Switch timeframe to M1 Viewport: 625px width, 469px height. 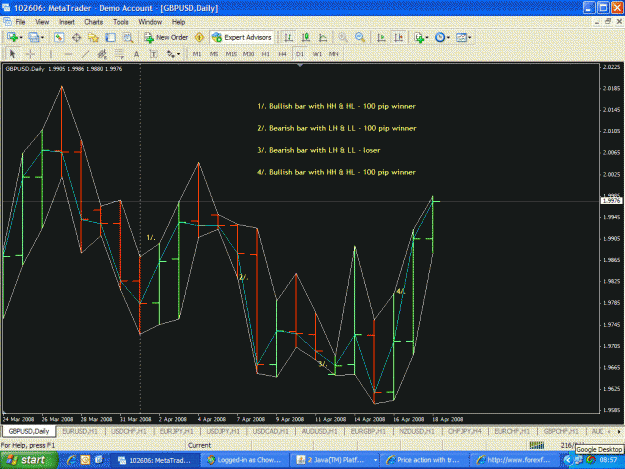click(197, 54)
